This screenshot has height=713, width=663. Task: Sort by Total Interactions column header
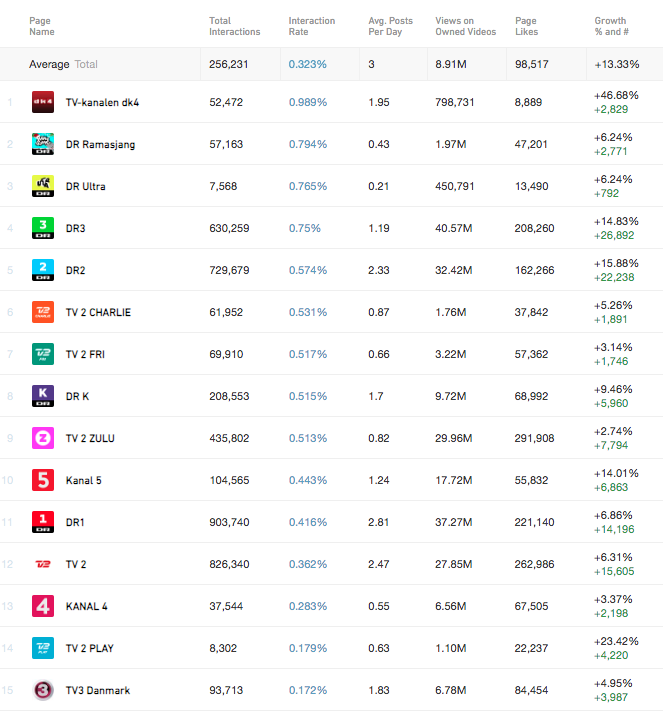pyautogui.click(x=234, y=26)
